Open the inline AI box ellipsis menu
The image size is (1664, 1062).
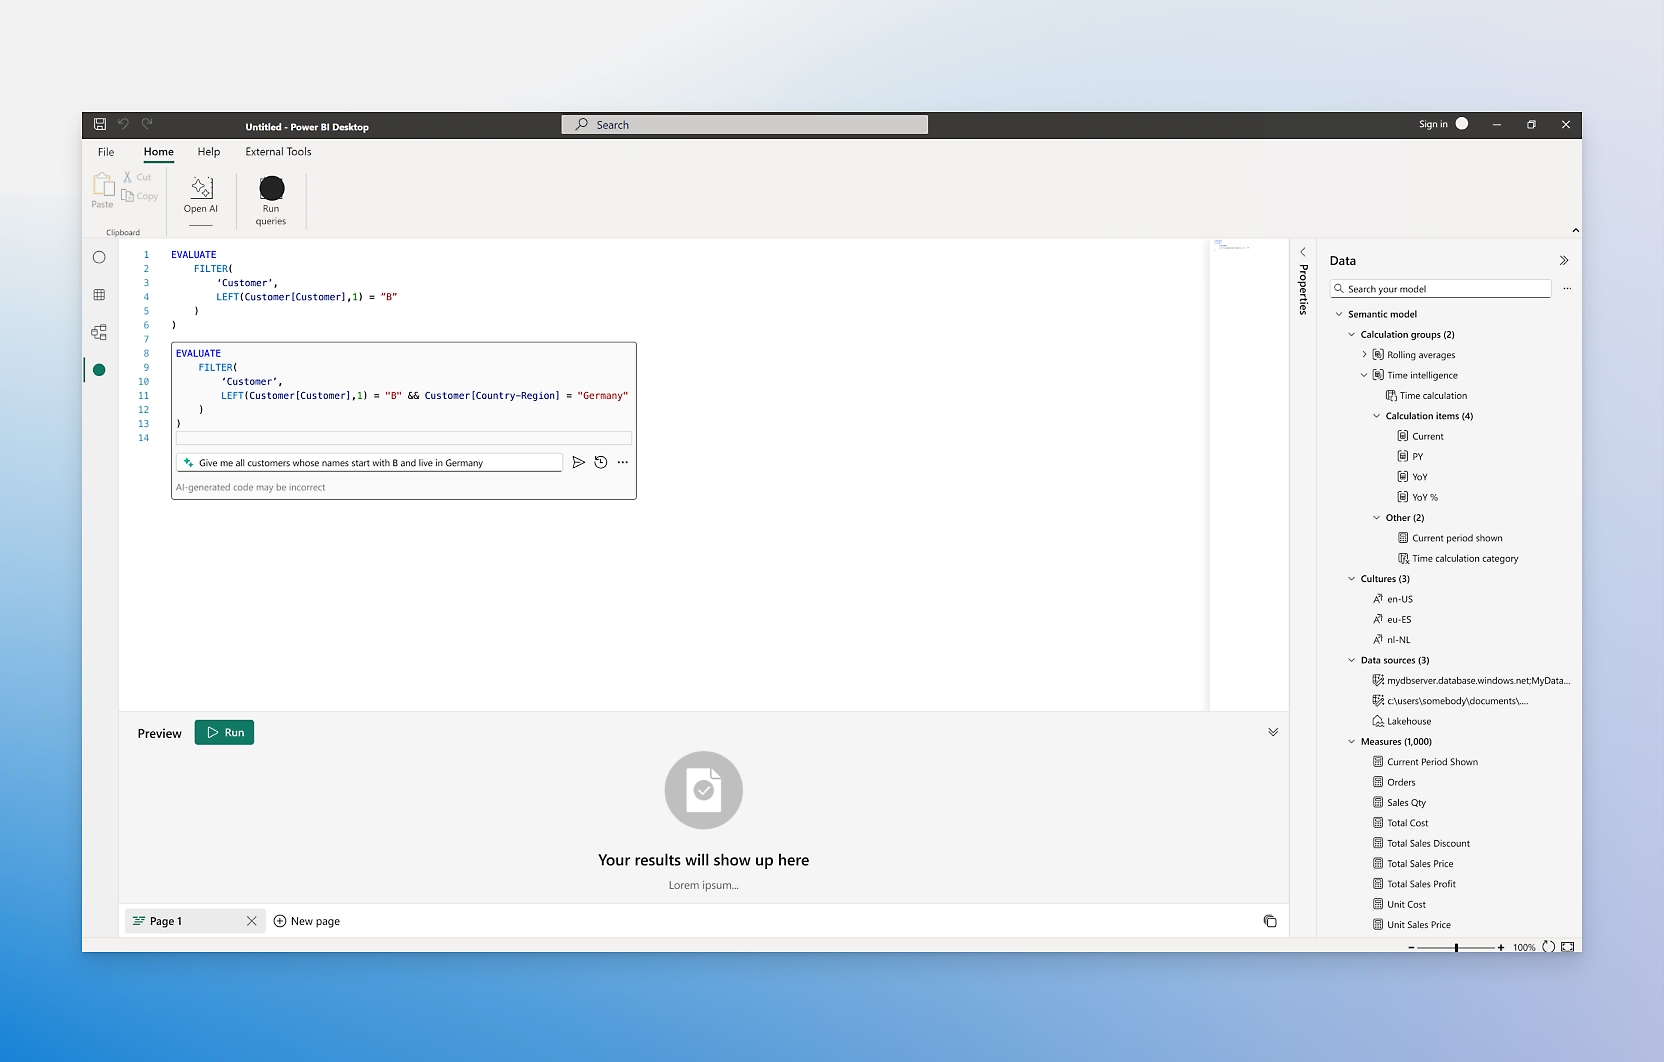tap(623, 462)
